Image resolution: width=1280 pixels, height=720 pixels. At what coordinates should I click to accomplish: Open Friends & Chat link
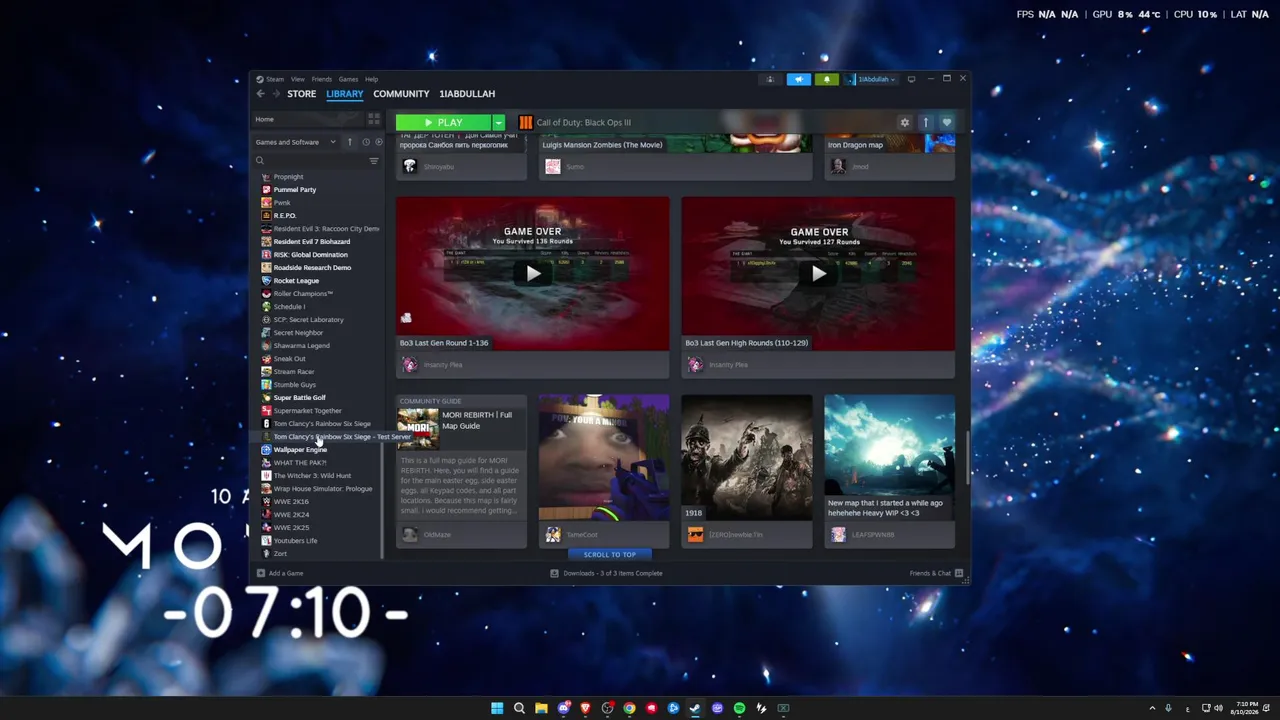coord(930,573)
